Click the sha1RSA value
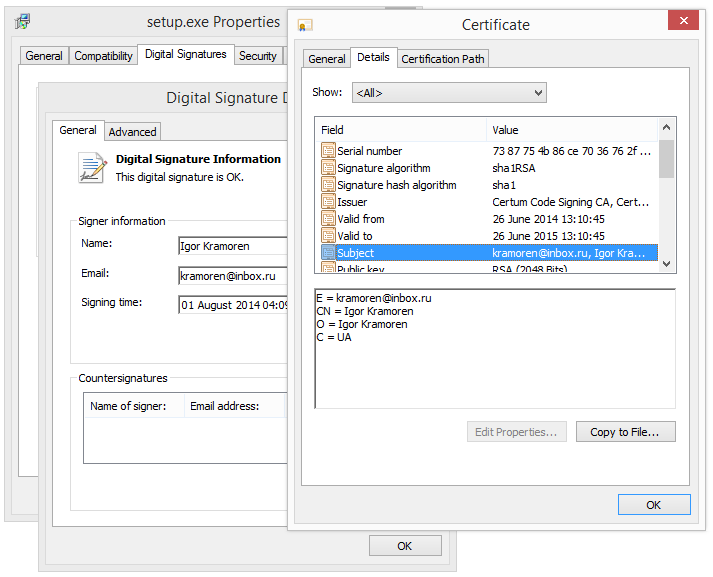Screen dimensions: 713x577 [x=513, y=168]
